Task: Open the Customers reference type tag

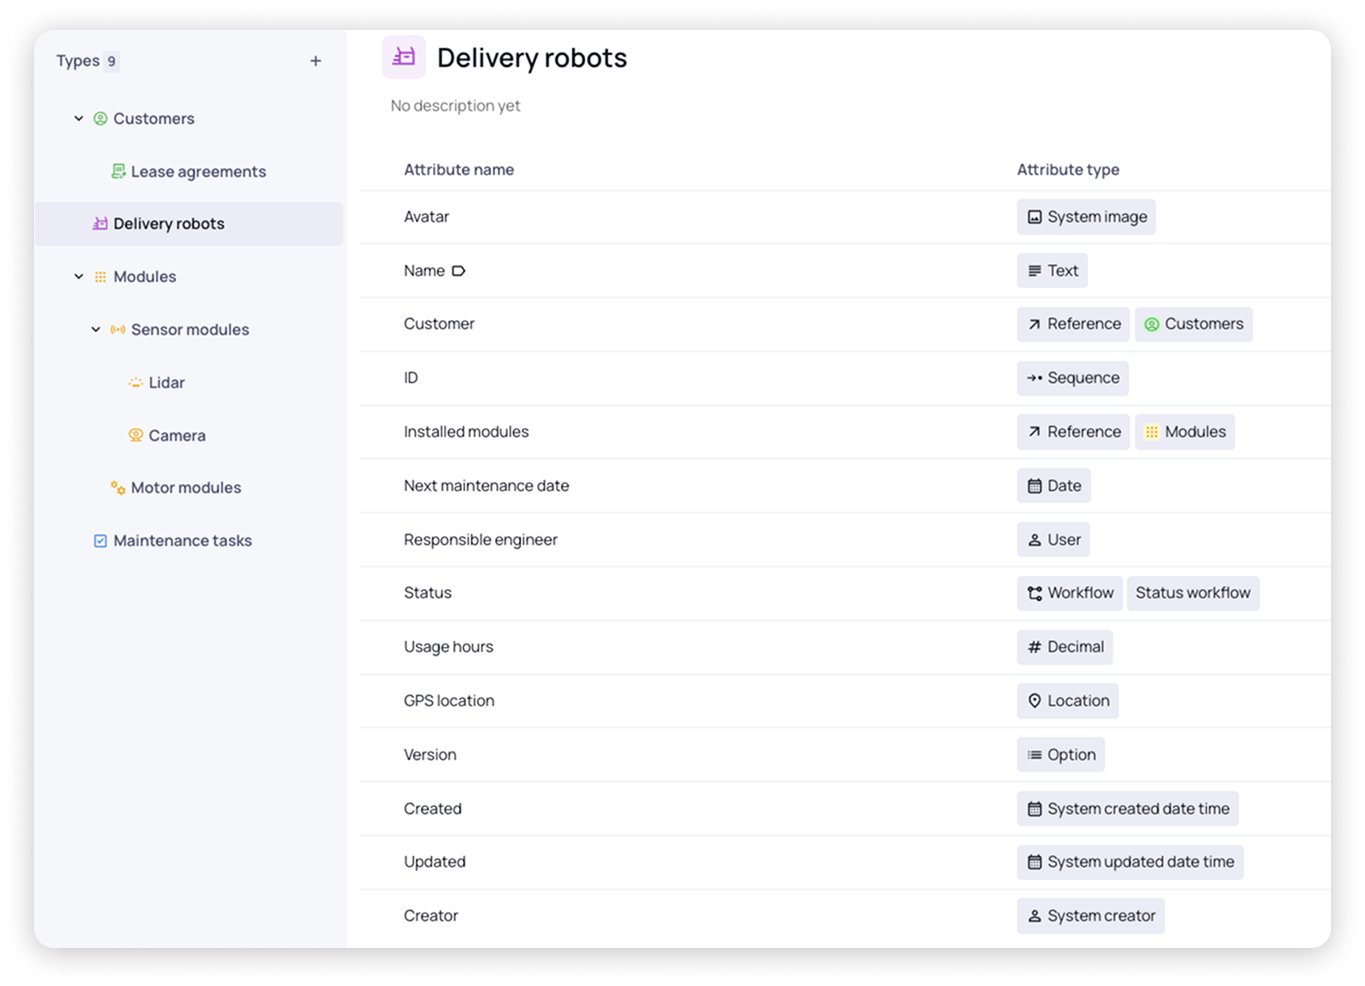Action: 1193,324
